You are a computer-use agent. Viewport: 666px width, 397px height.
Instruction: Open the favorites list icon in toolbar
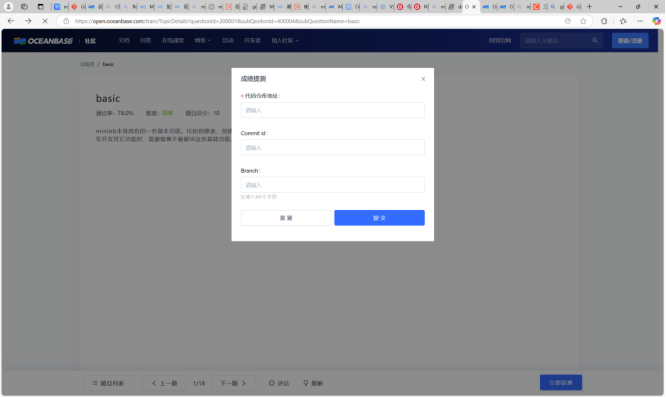[x=623, y=21]
